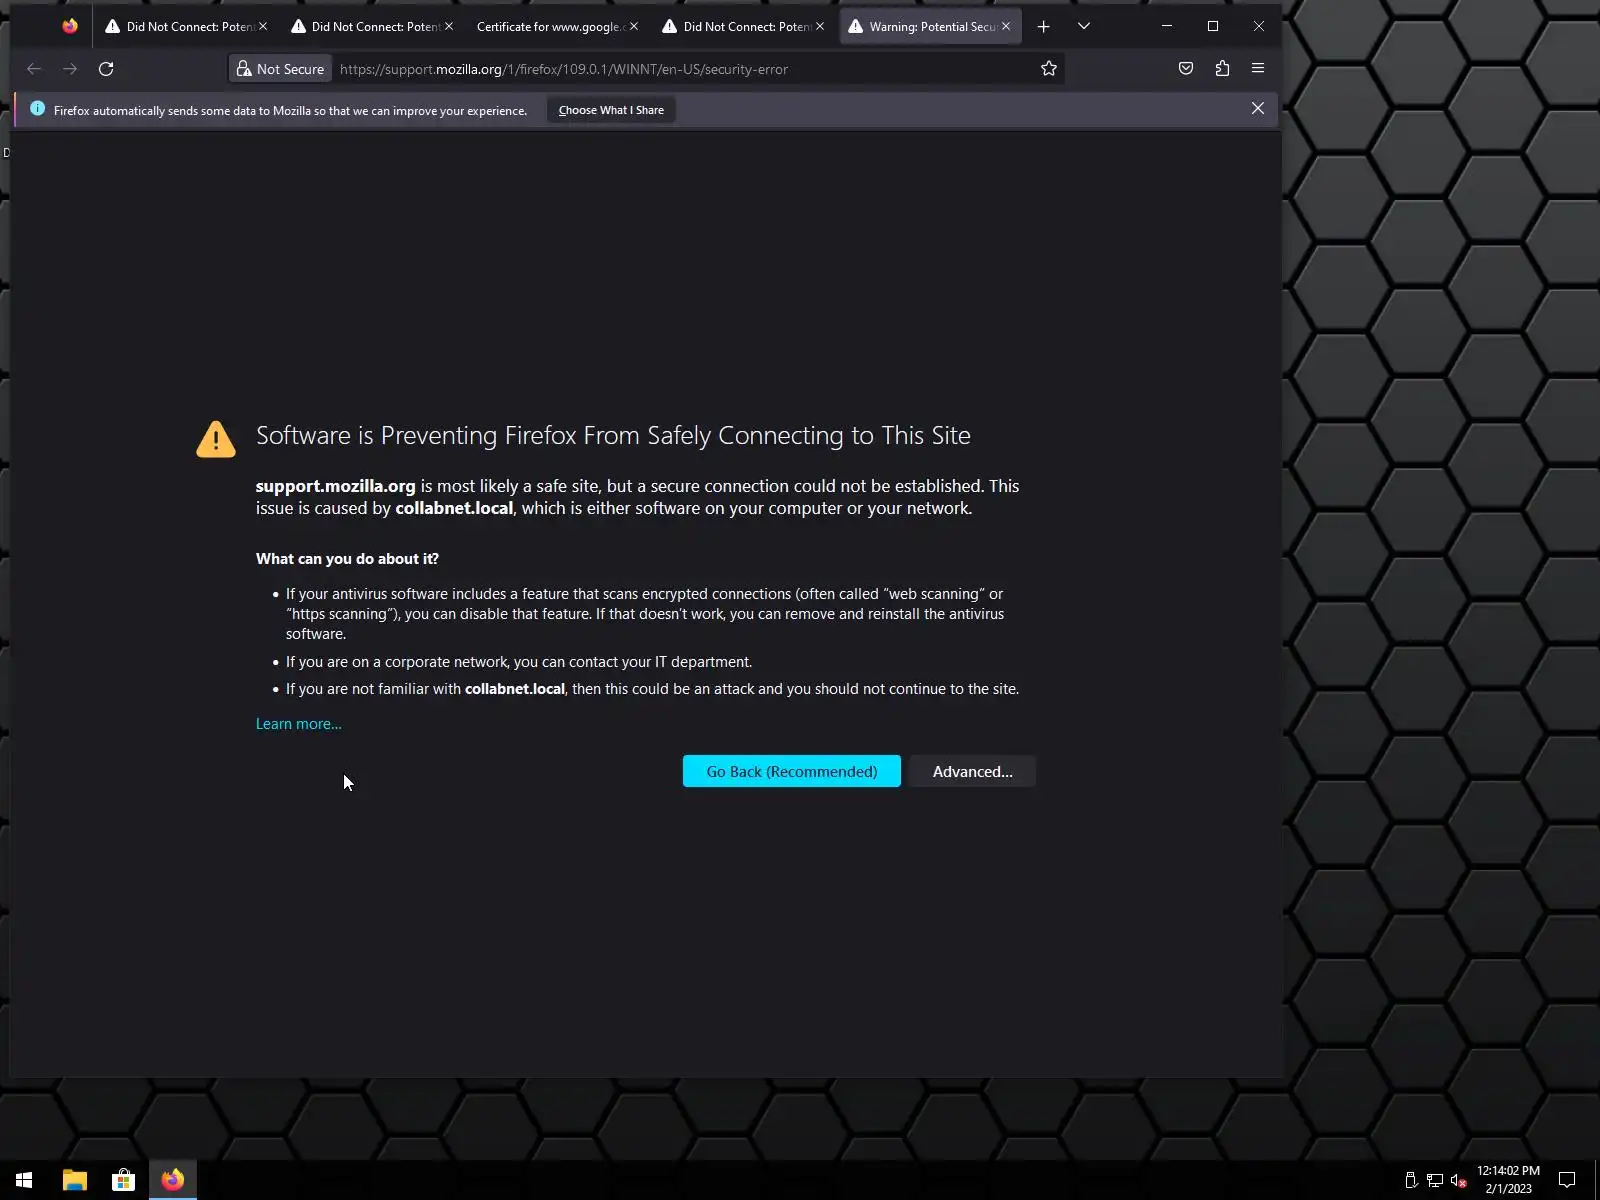Click the yellow warning triangle on the page
This screenshot has width=1600, height=1200.
(216, 439)
